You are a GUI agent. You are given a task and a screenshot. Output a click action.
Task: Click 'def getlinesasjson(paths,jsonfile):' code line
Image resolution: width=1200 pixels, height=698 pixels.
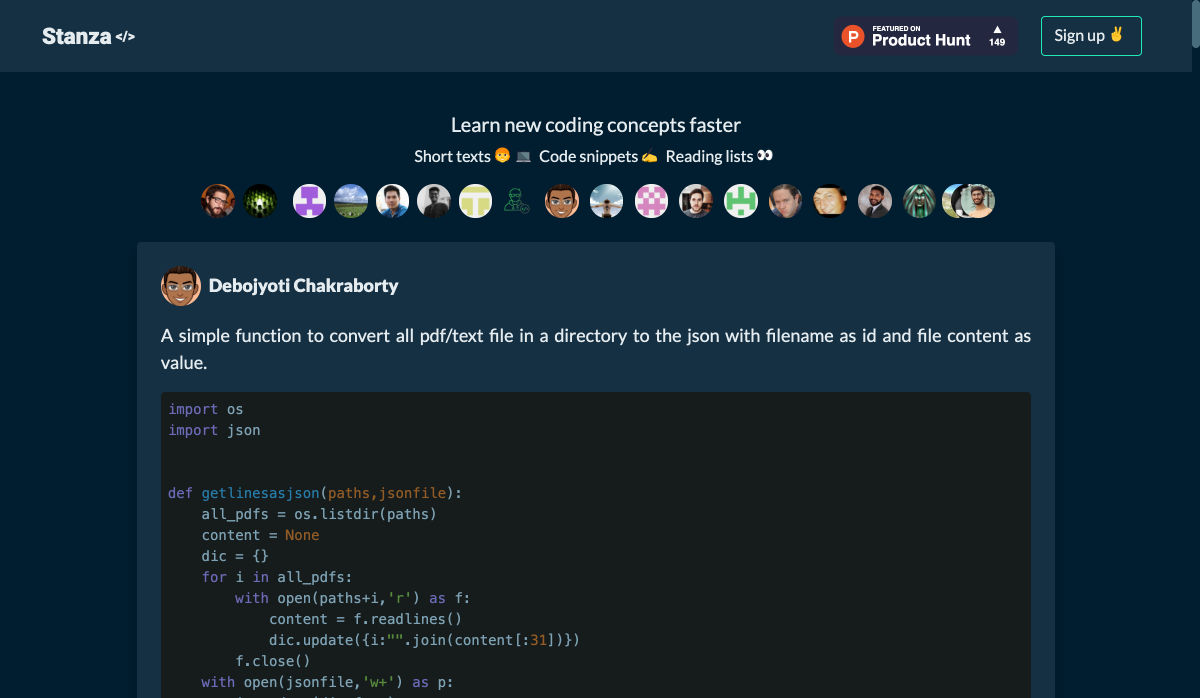pyautogui.click(x=315, y=493)
